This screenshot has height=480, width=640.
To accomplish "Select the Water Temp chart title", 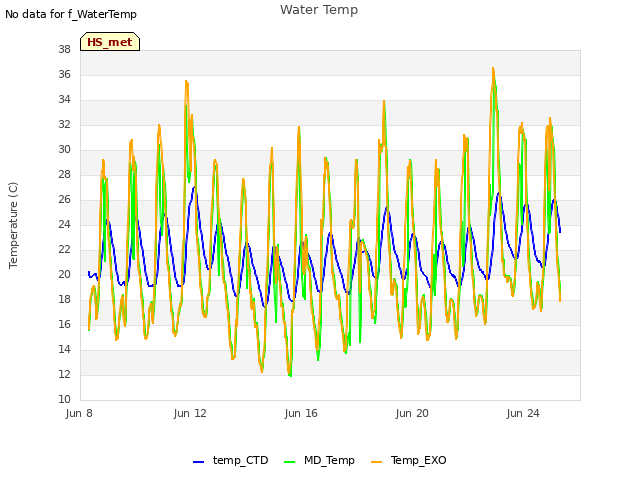I will pos(319,9).
